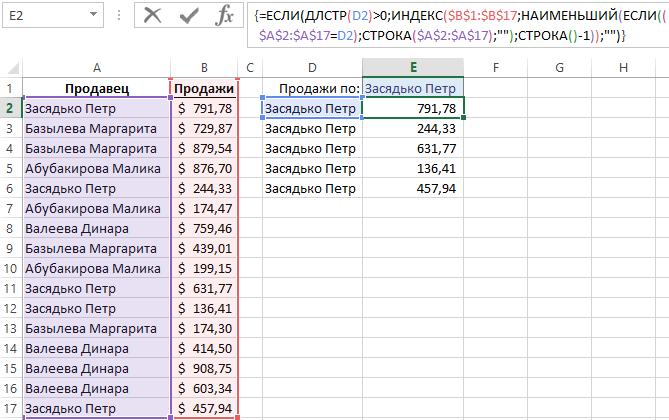Expand the Name Box dropdown arrow
The image size is (669, 420).
(x=92, y=15)
